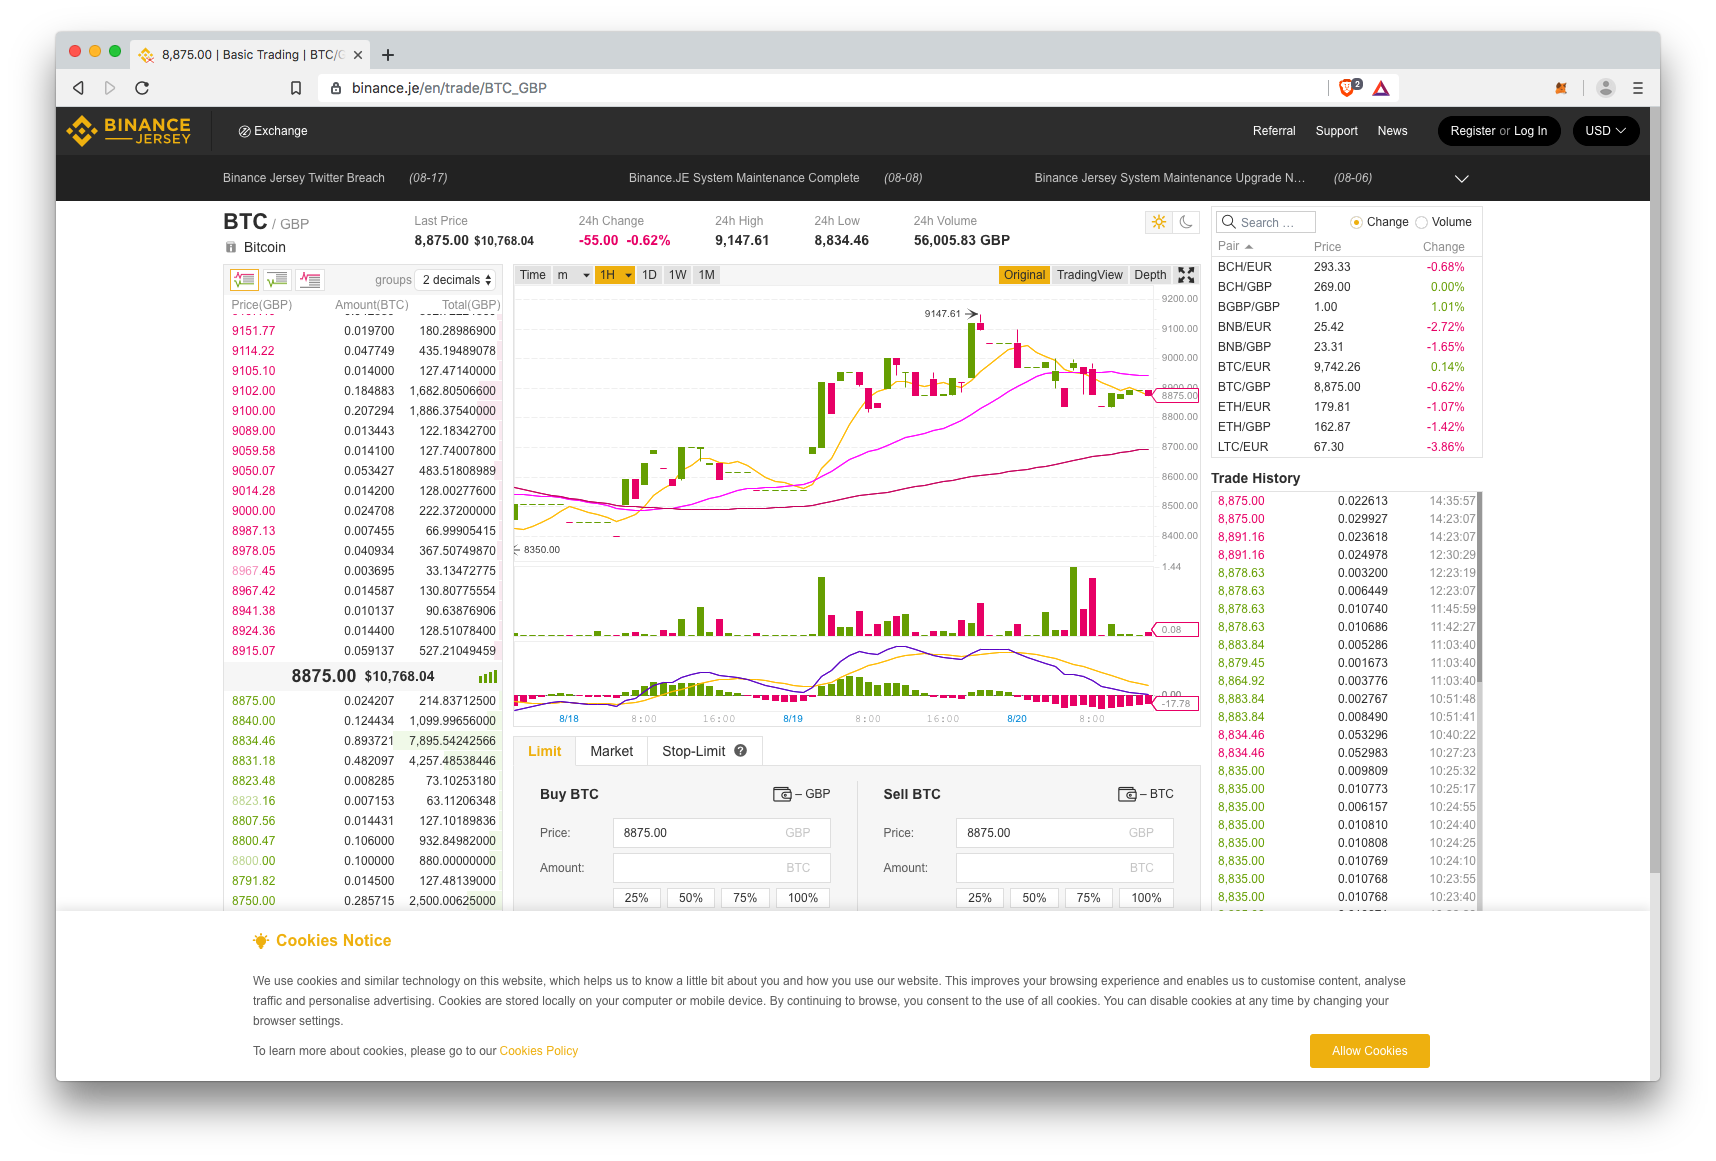Set Buy amount to 25%
This screenshot has width=1716, height=1161.
tap(637, 898)
